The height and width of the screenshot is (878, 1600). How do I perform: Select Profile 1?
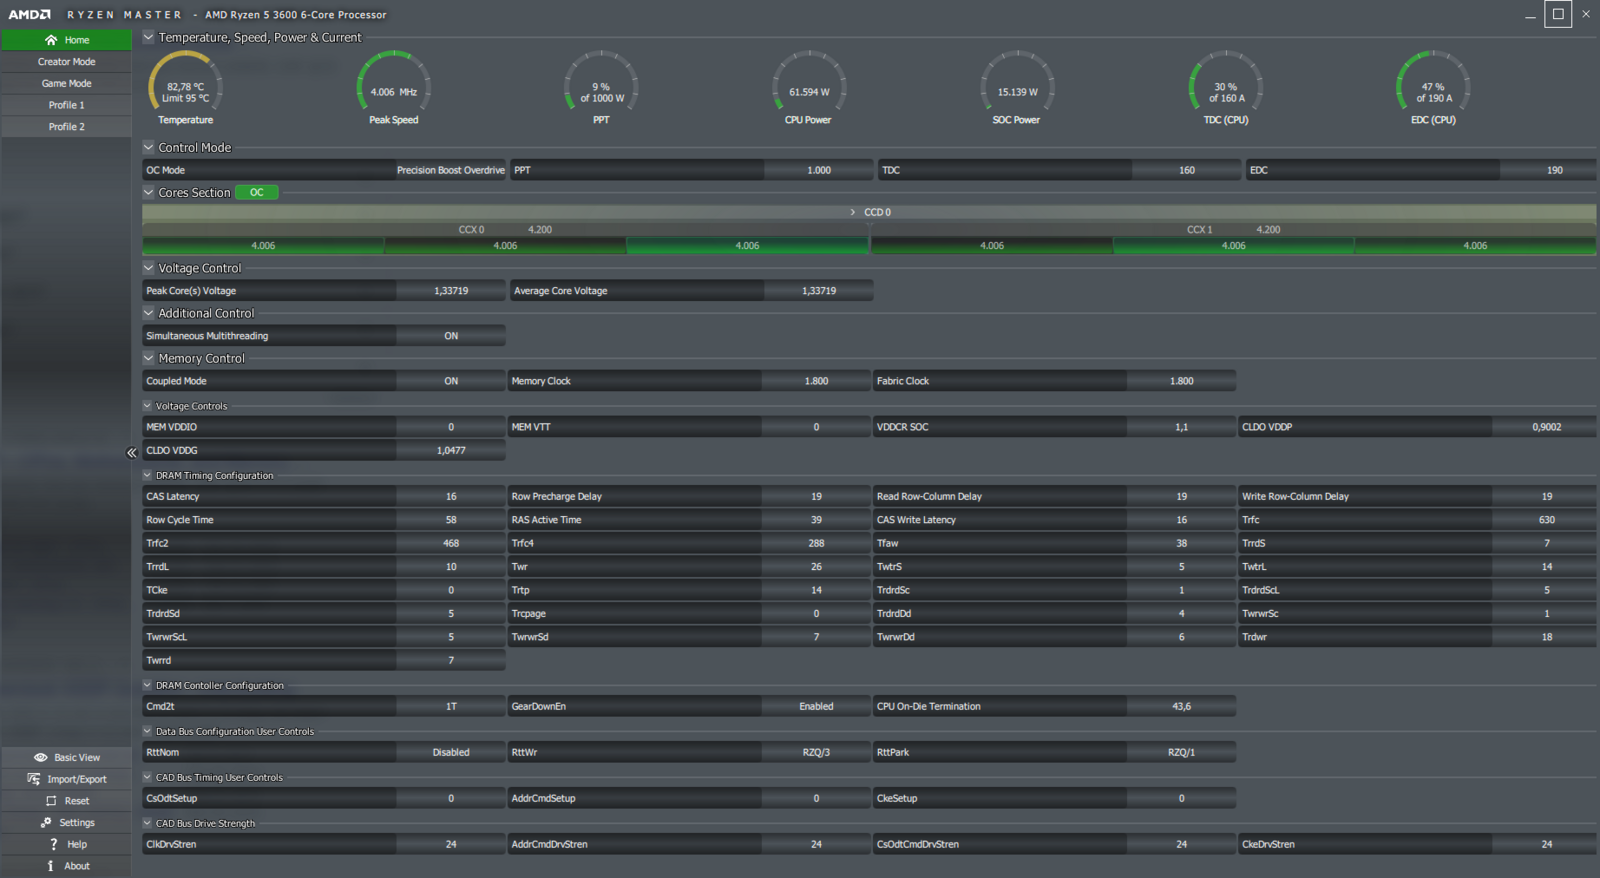point(66,105)
